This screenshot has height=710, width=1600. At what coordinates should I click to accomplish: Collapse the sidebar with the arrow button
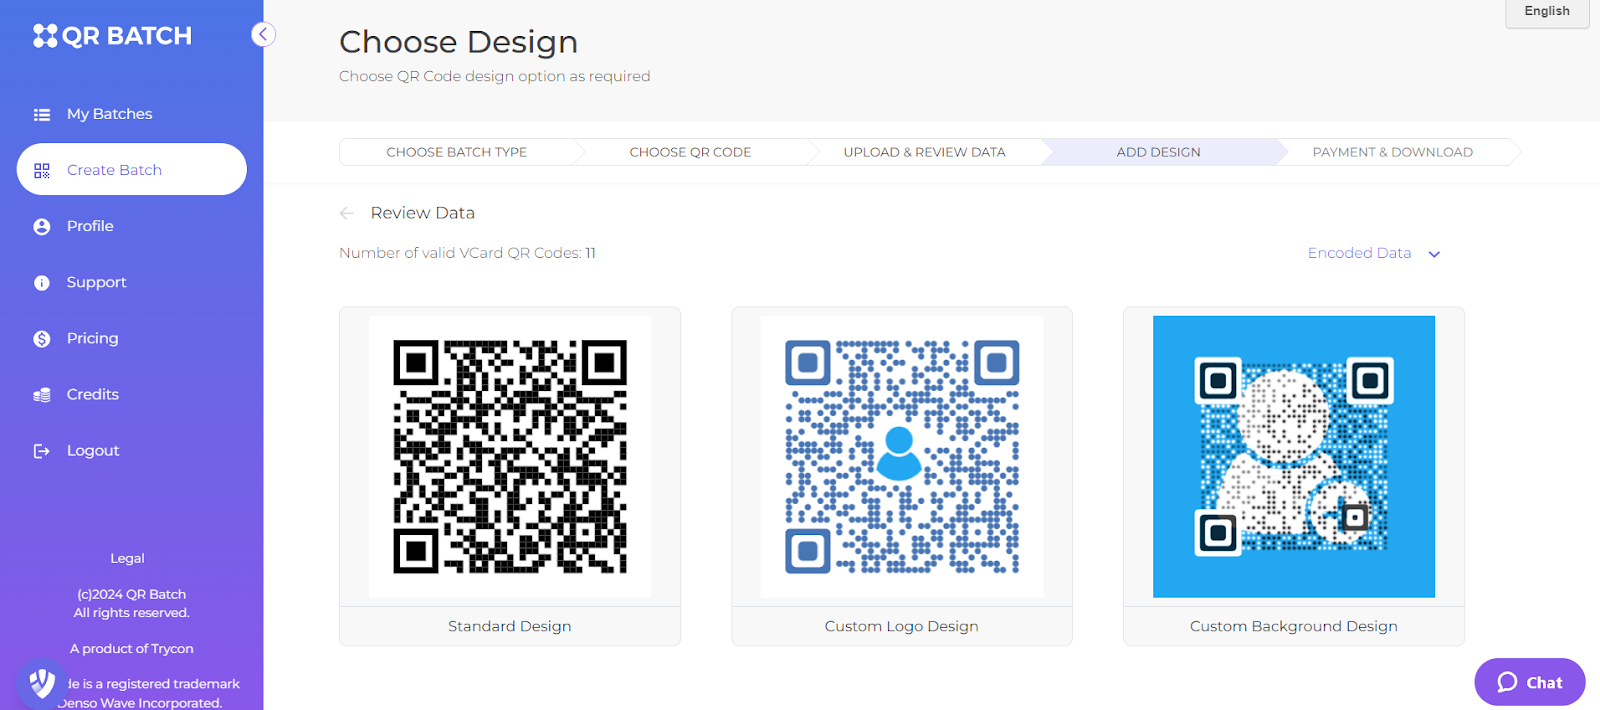pos(263,35)
